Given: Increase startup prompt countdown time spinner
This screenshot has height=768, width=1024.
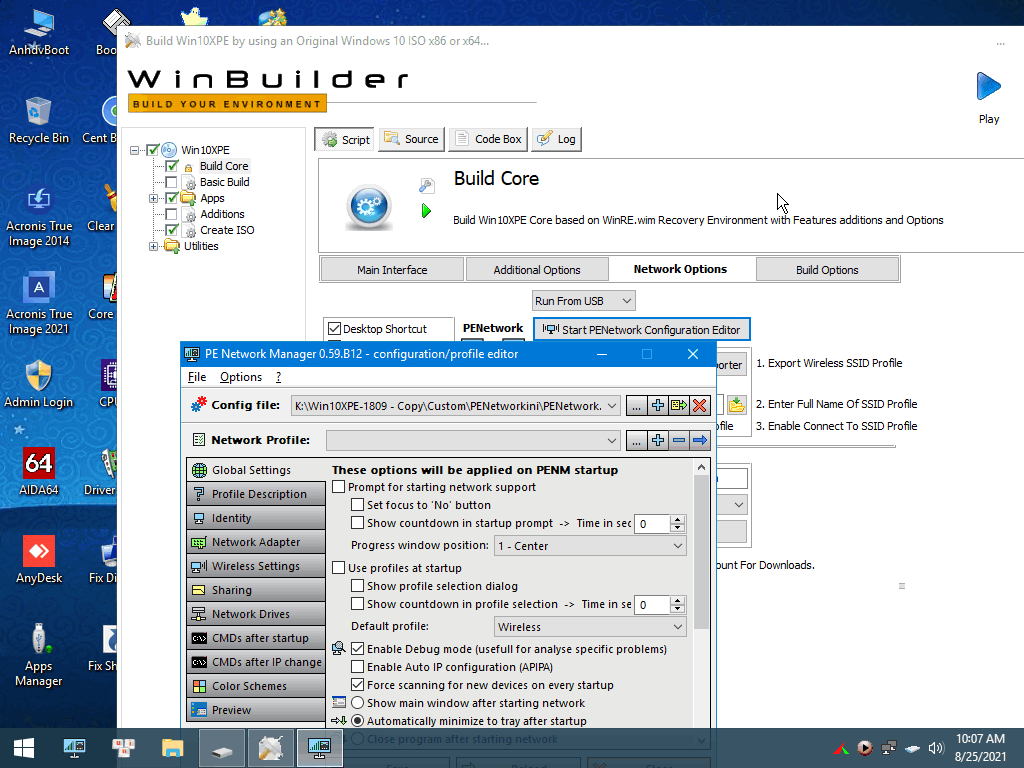Looking at the screenshot, I should [x=677, y=519].
